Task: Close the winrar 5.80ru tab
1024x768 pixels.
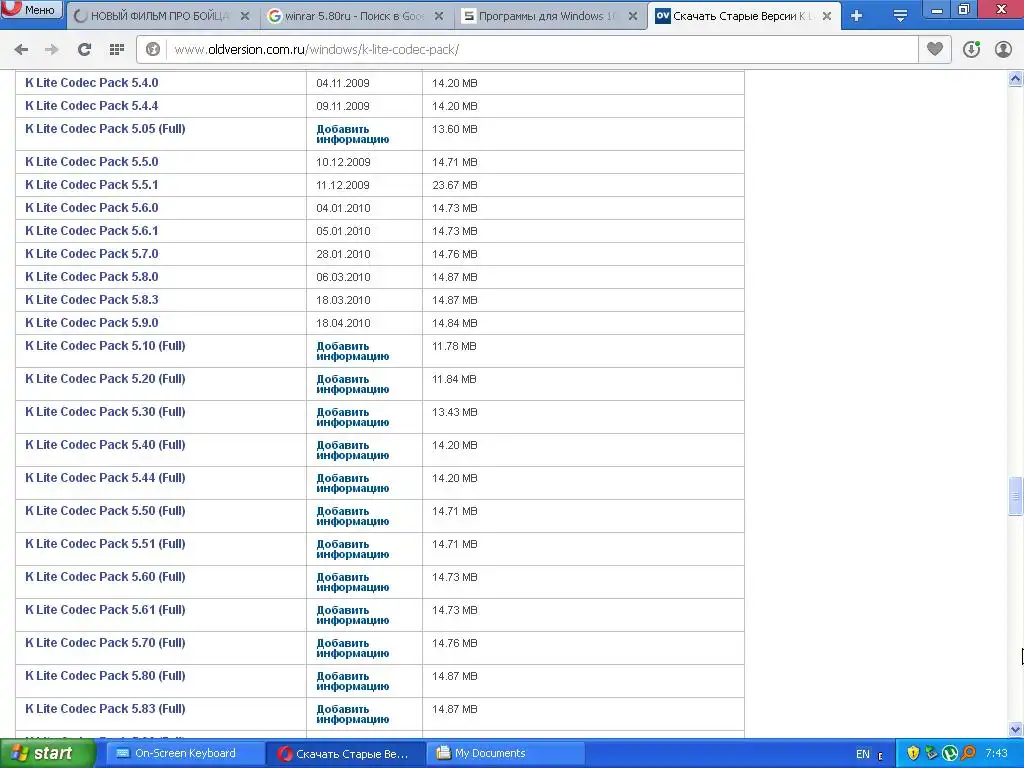Action: pos(439,16)
